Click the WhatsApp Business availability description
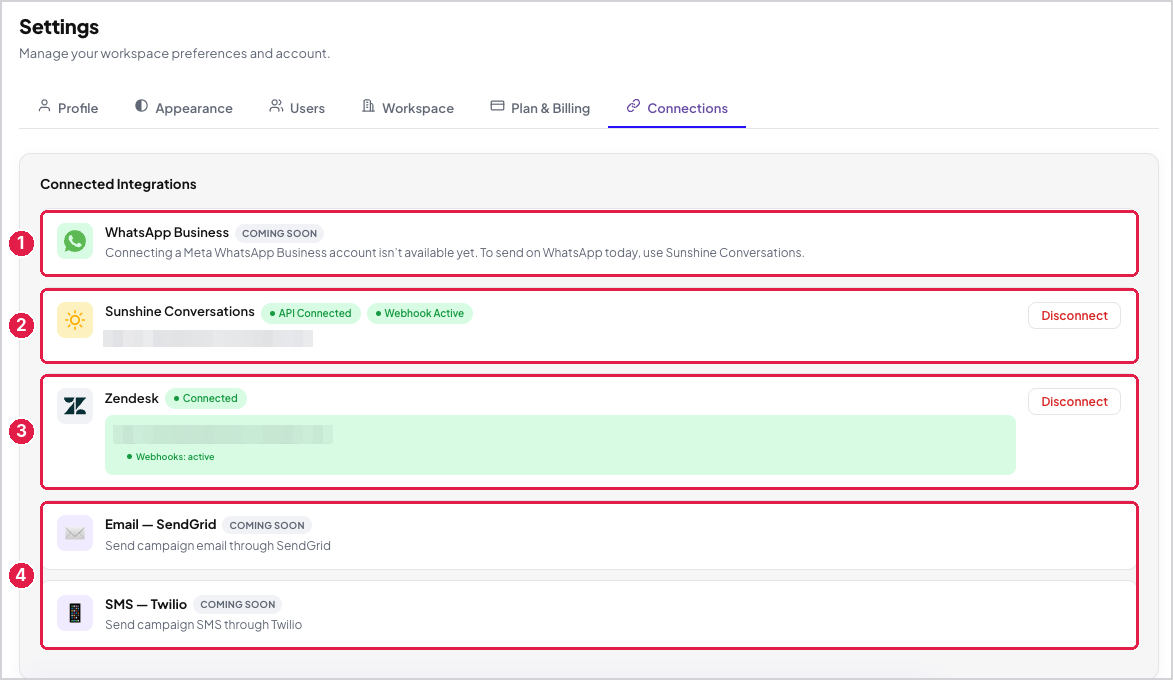Image resolution: width=1173 pixels, height=680 pixels. coord(455,253)
